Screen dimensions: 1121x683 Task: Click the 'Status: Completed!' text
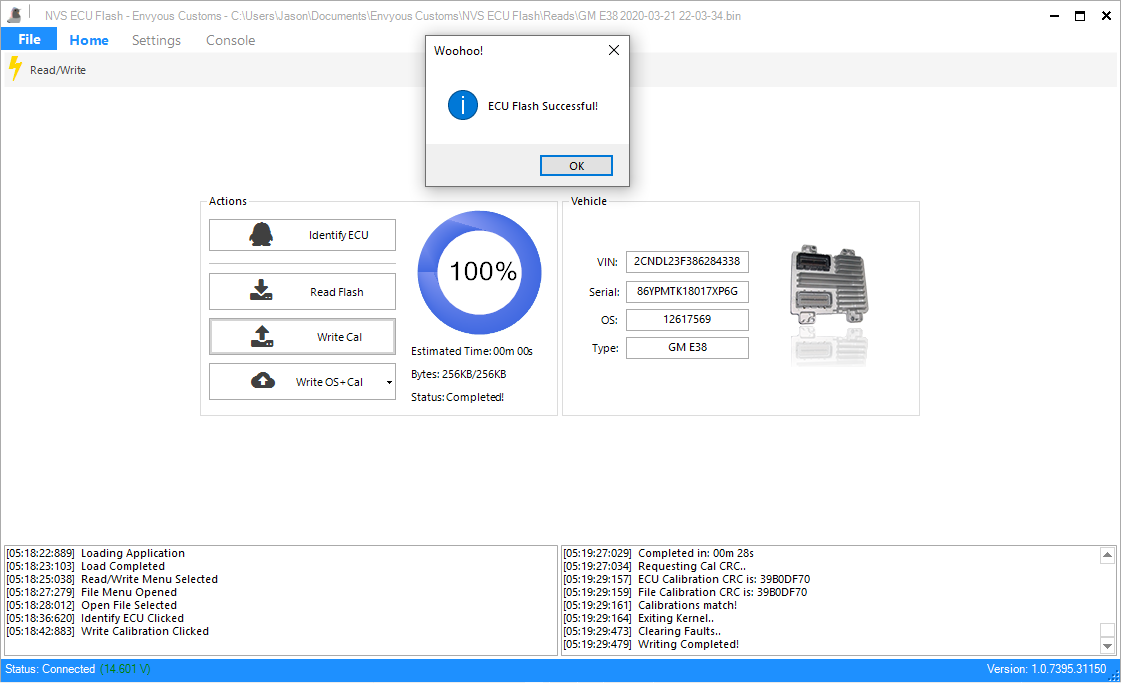tap(458, 397)
